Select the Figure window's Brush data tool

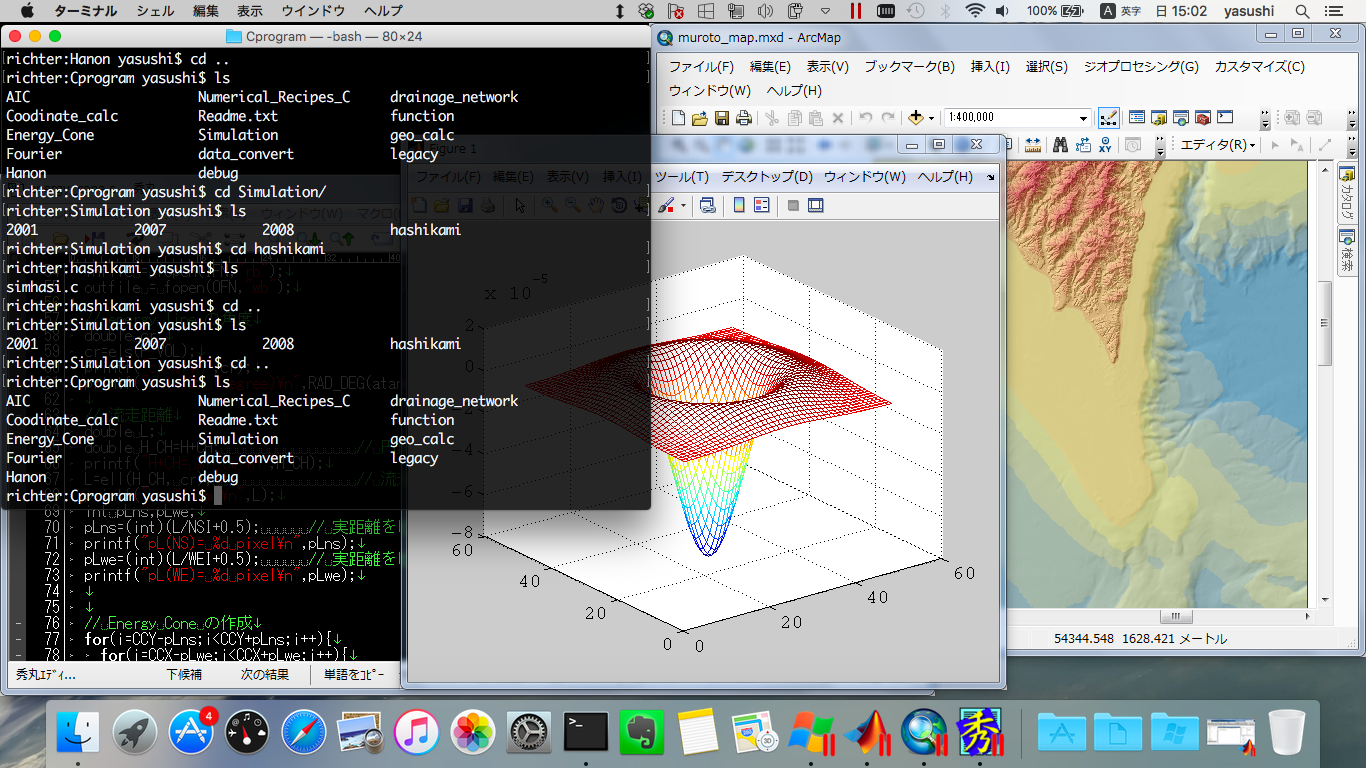click(666, 205)
